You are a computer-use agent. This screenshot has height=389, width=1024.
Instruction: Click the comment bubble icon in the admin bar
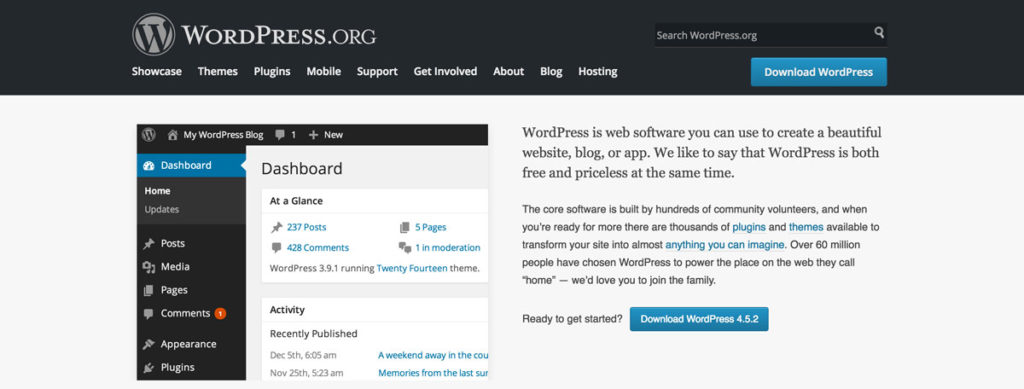click(280, 135)
